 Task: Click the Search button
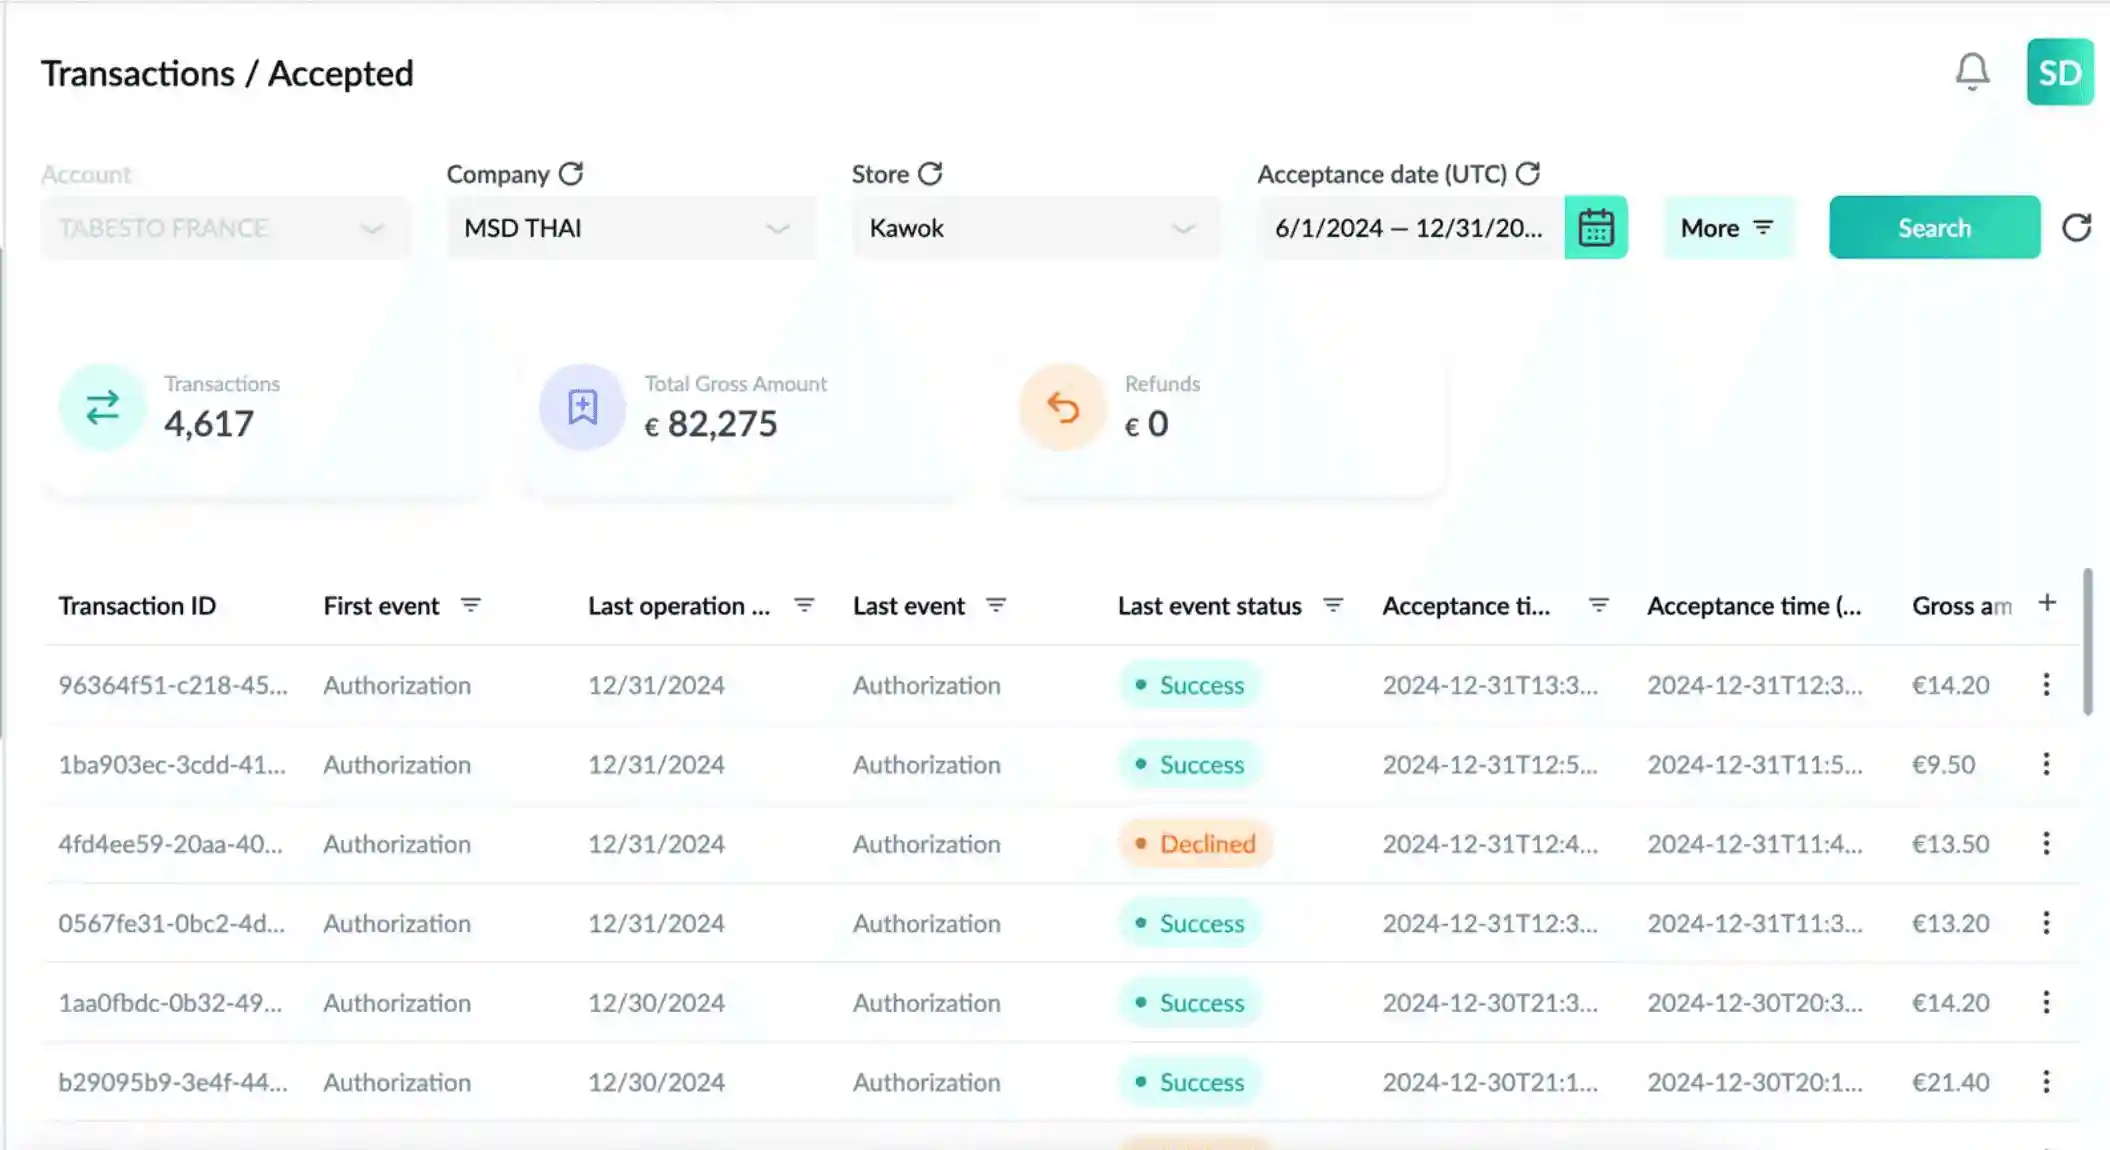1933,228
